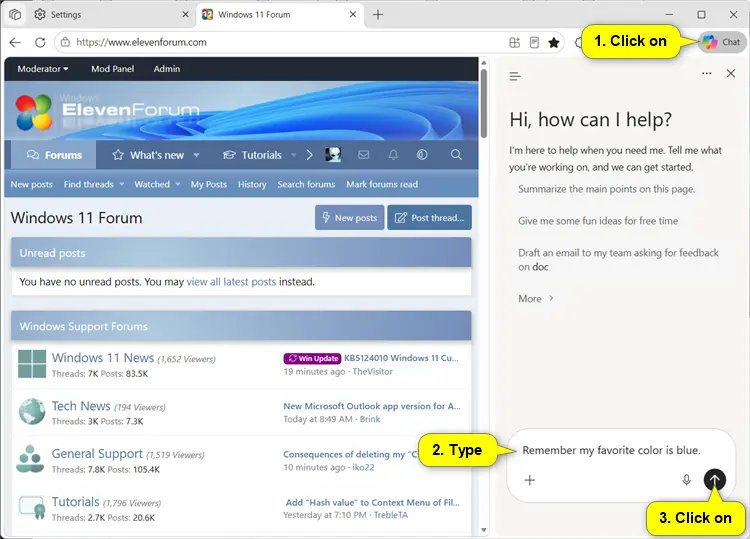Click the plus attachment icon in chat box
The height and width of the screenshot is (539, 750).
pyautogui.click(x=529, y=480)
